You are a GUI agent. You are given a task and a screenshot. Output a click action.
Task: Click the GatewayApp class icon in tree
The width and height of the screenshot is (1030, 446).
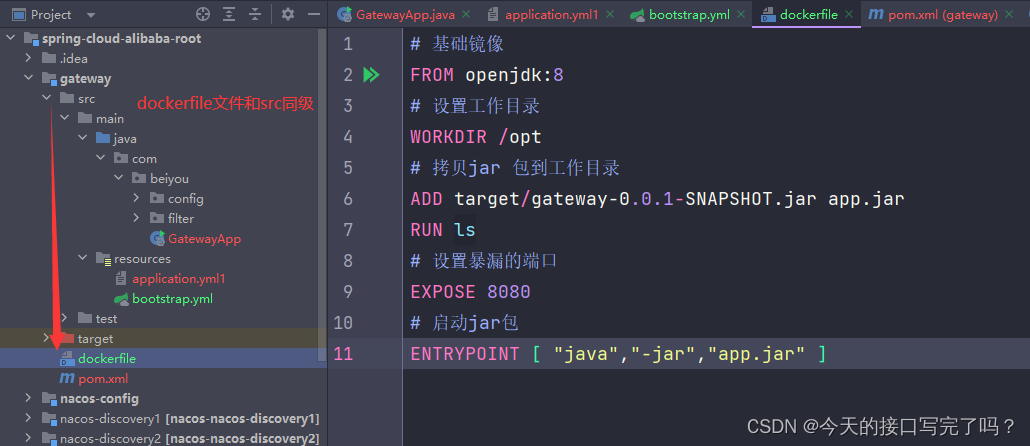[157, 238]
